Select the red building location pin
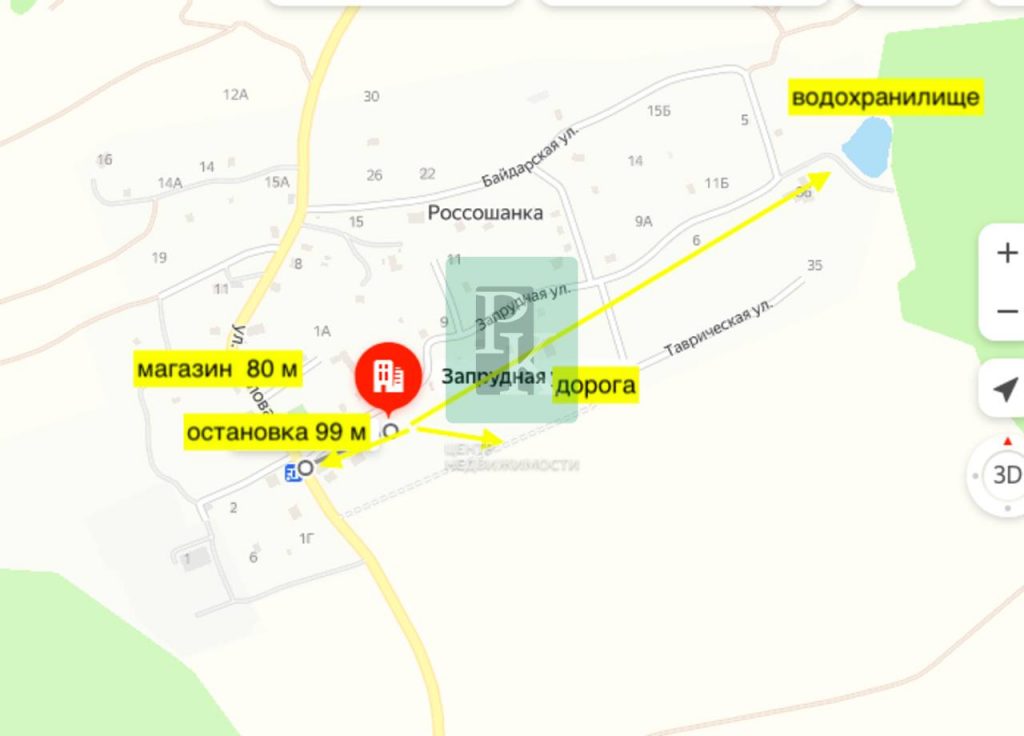 [389, 379]
